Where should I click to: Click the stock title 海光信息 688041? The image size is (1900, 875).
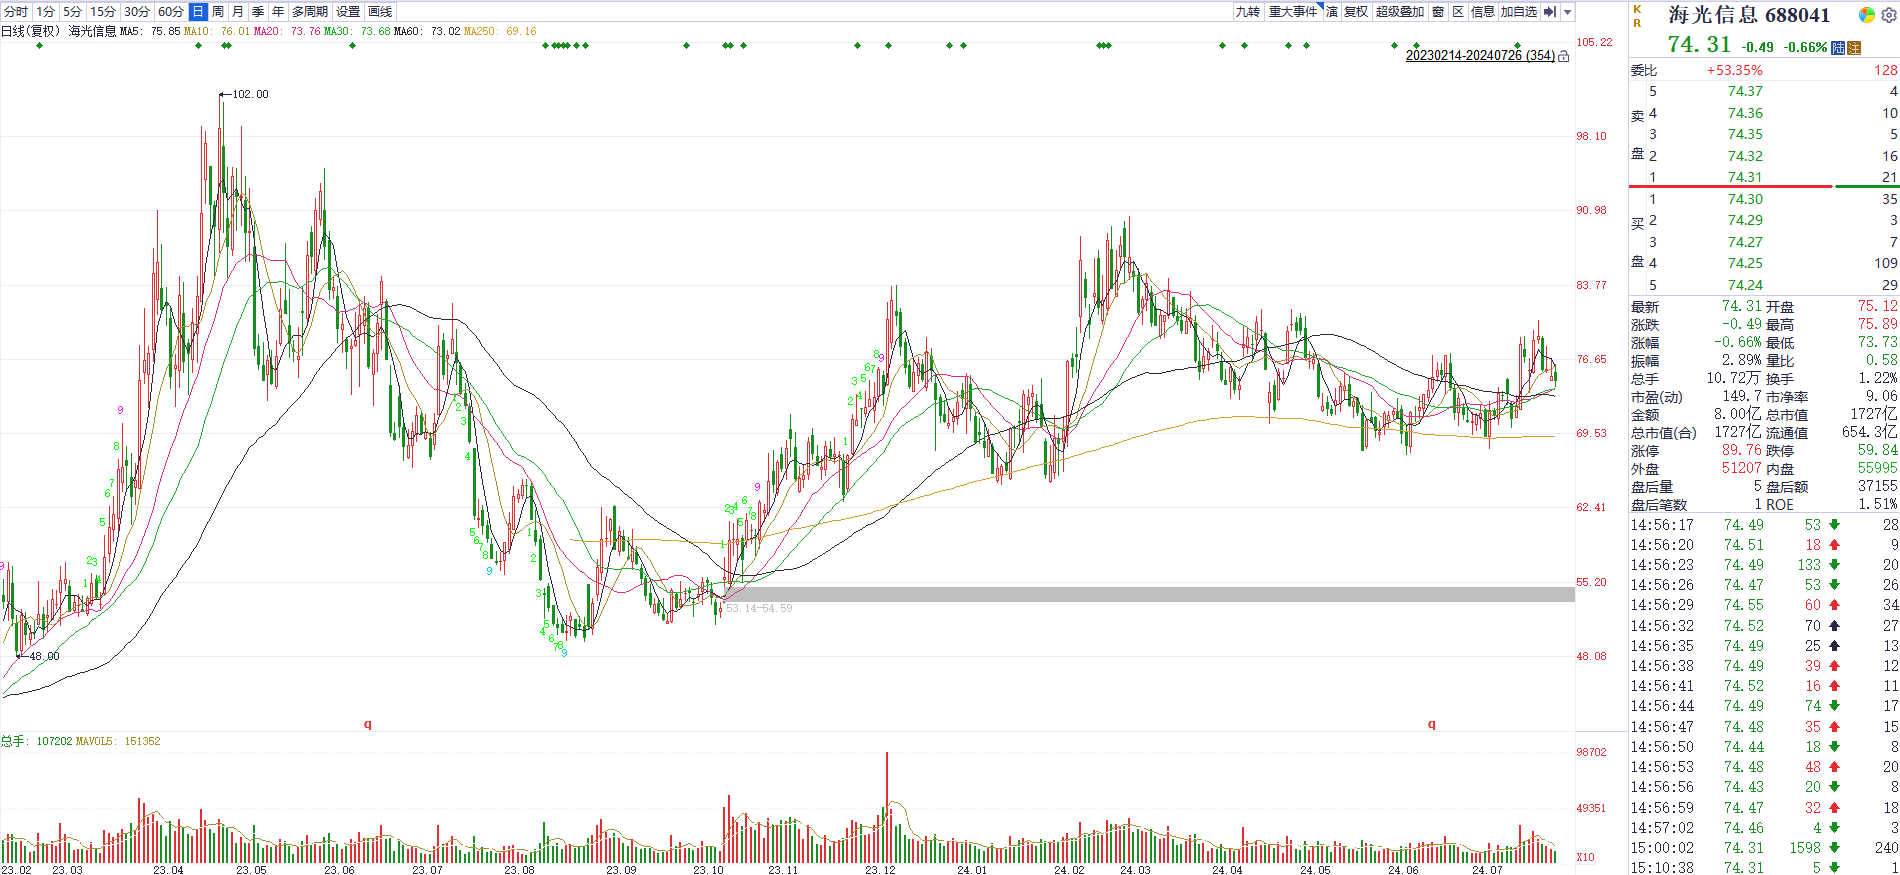(x=1749, y=15)
